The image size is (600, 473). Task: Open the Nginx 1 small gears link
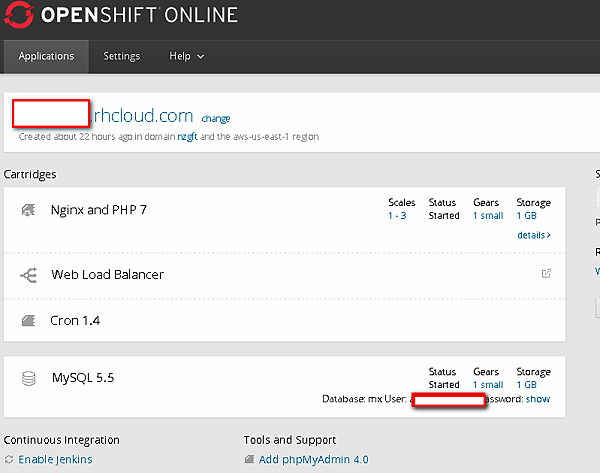(x=488, y=216)
